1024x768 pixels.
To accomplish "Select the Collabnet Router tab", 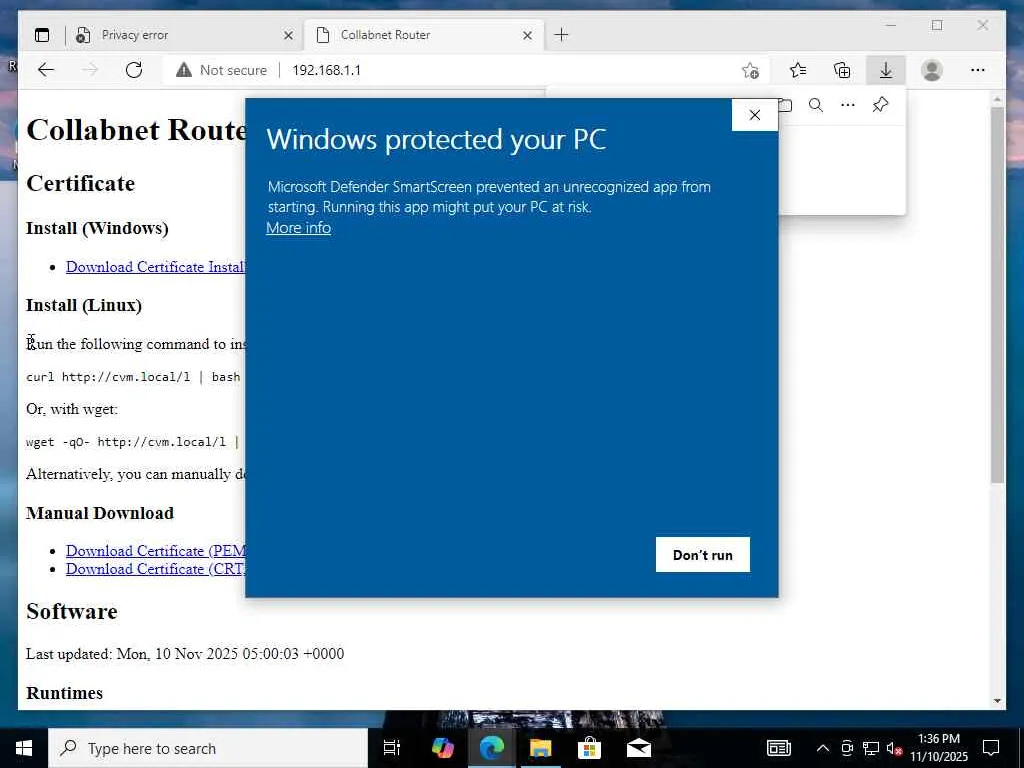I will coord(423,35).
